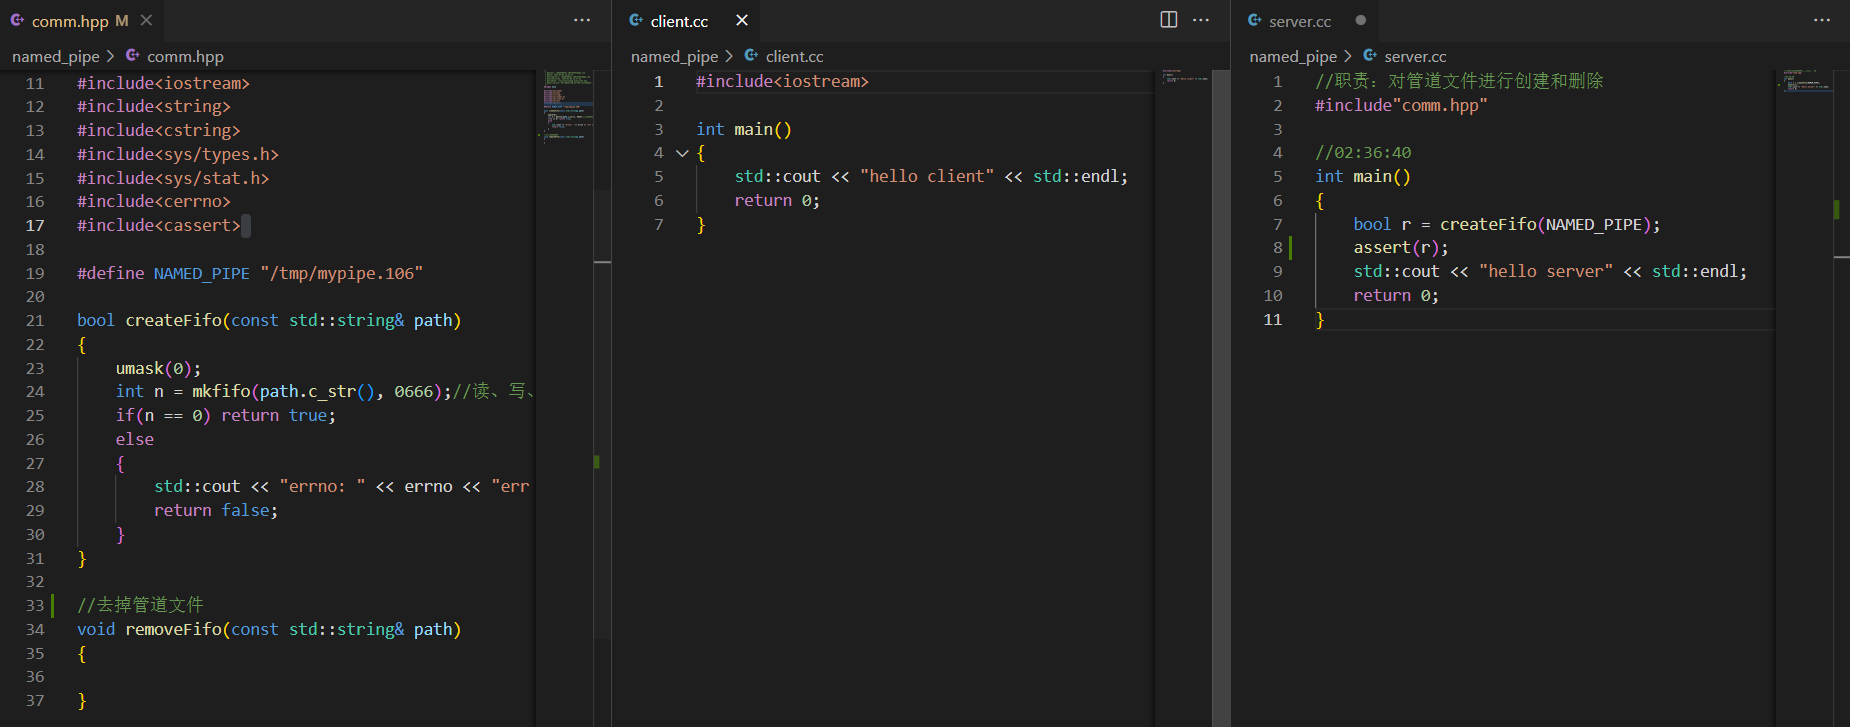Click createFifo(NAMED_PIPE) call in server.cc
The height and width of the screenshot is (727, 1850).
pyautogui.click(x=1546, y=224)
